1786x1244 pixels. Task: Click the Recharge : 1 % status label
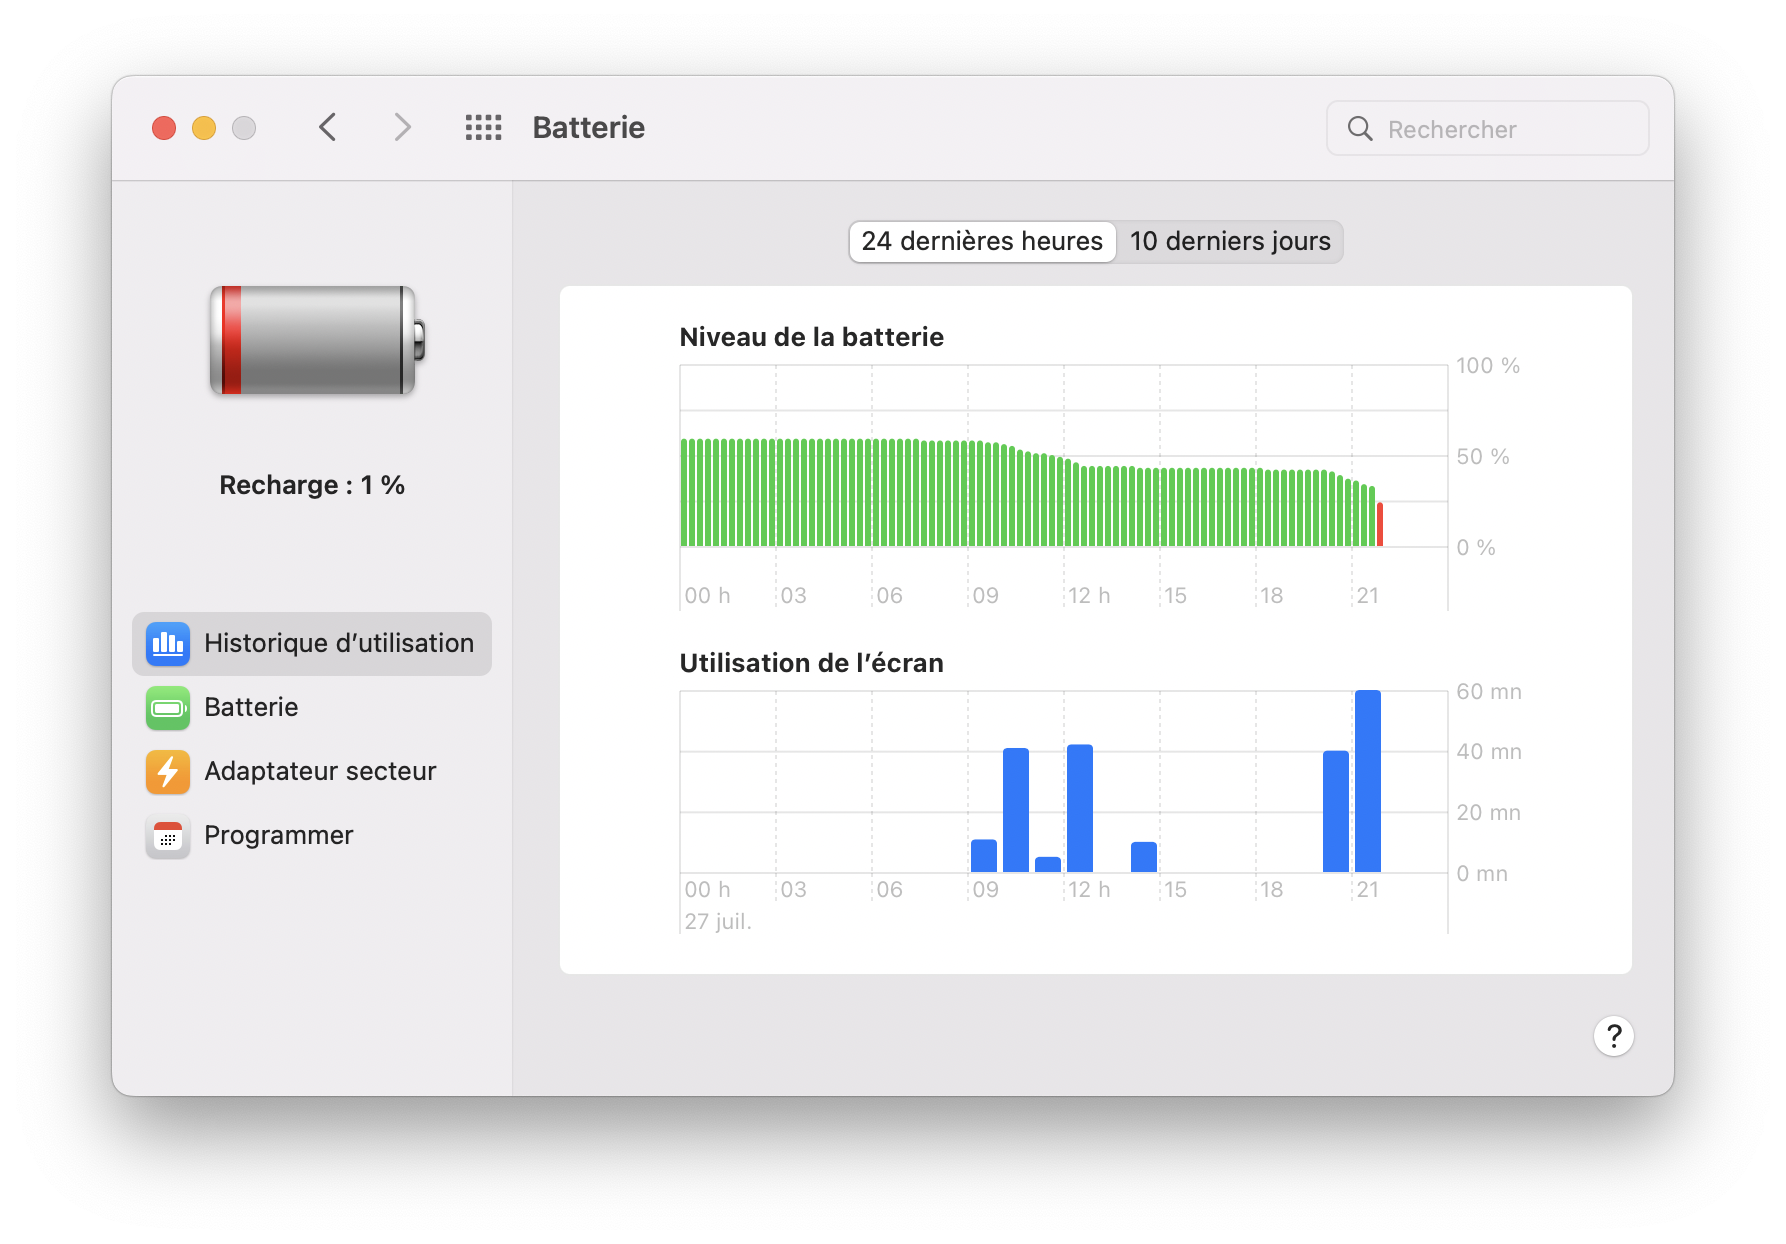click(312, 486)
